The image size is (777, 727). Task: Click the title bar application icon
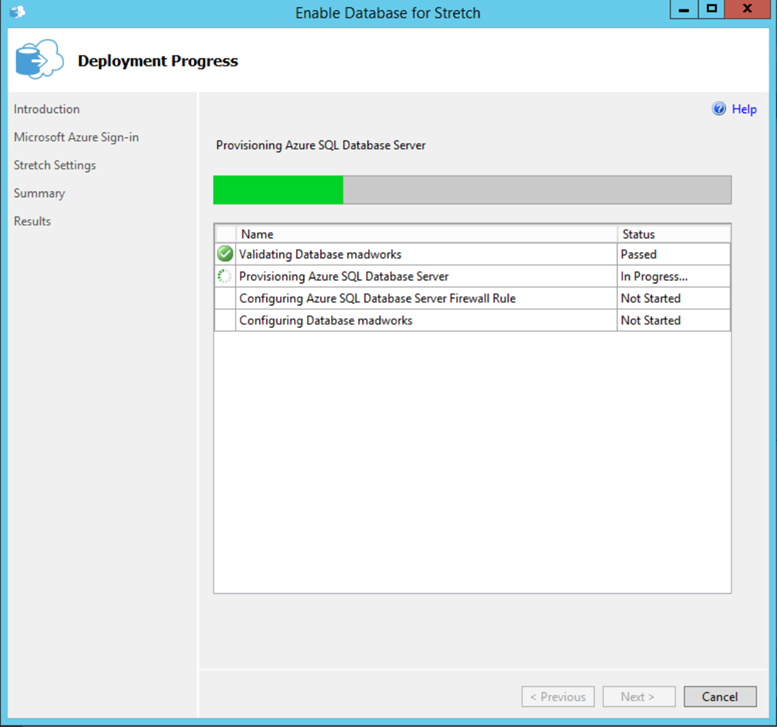point(17,11)
